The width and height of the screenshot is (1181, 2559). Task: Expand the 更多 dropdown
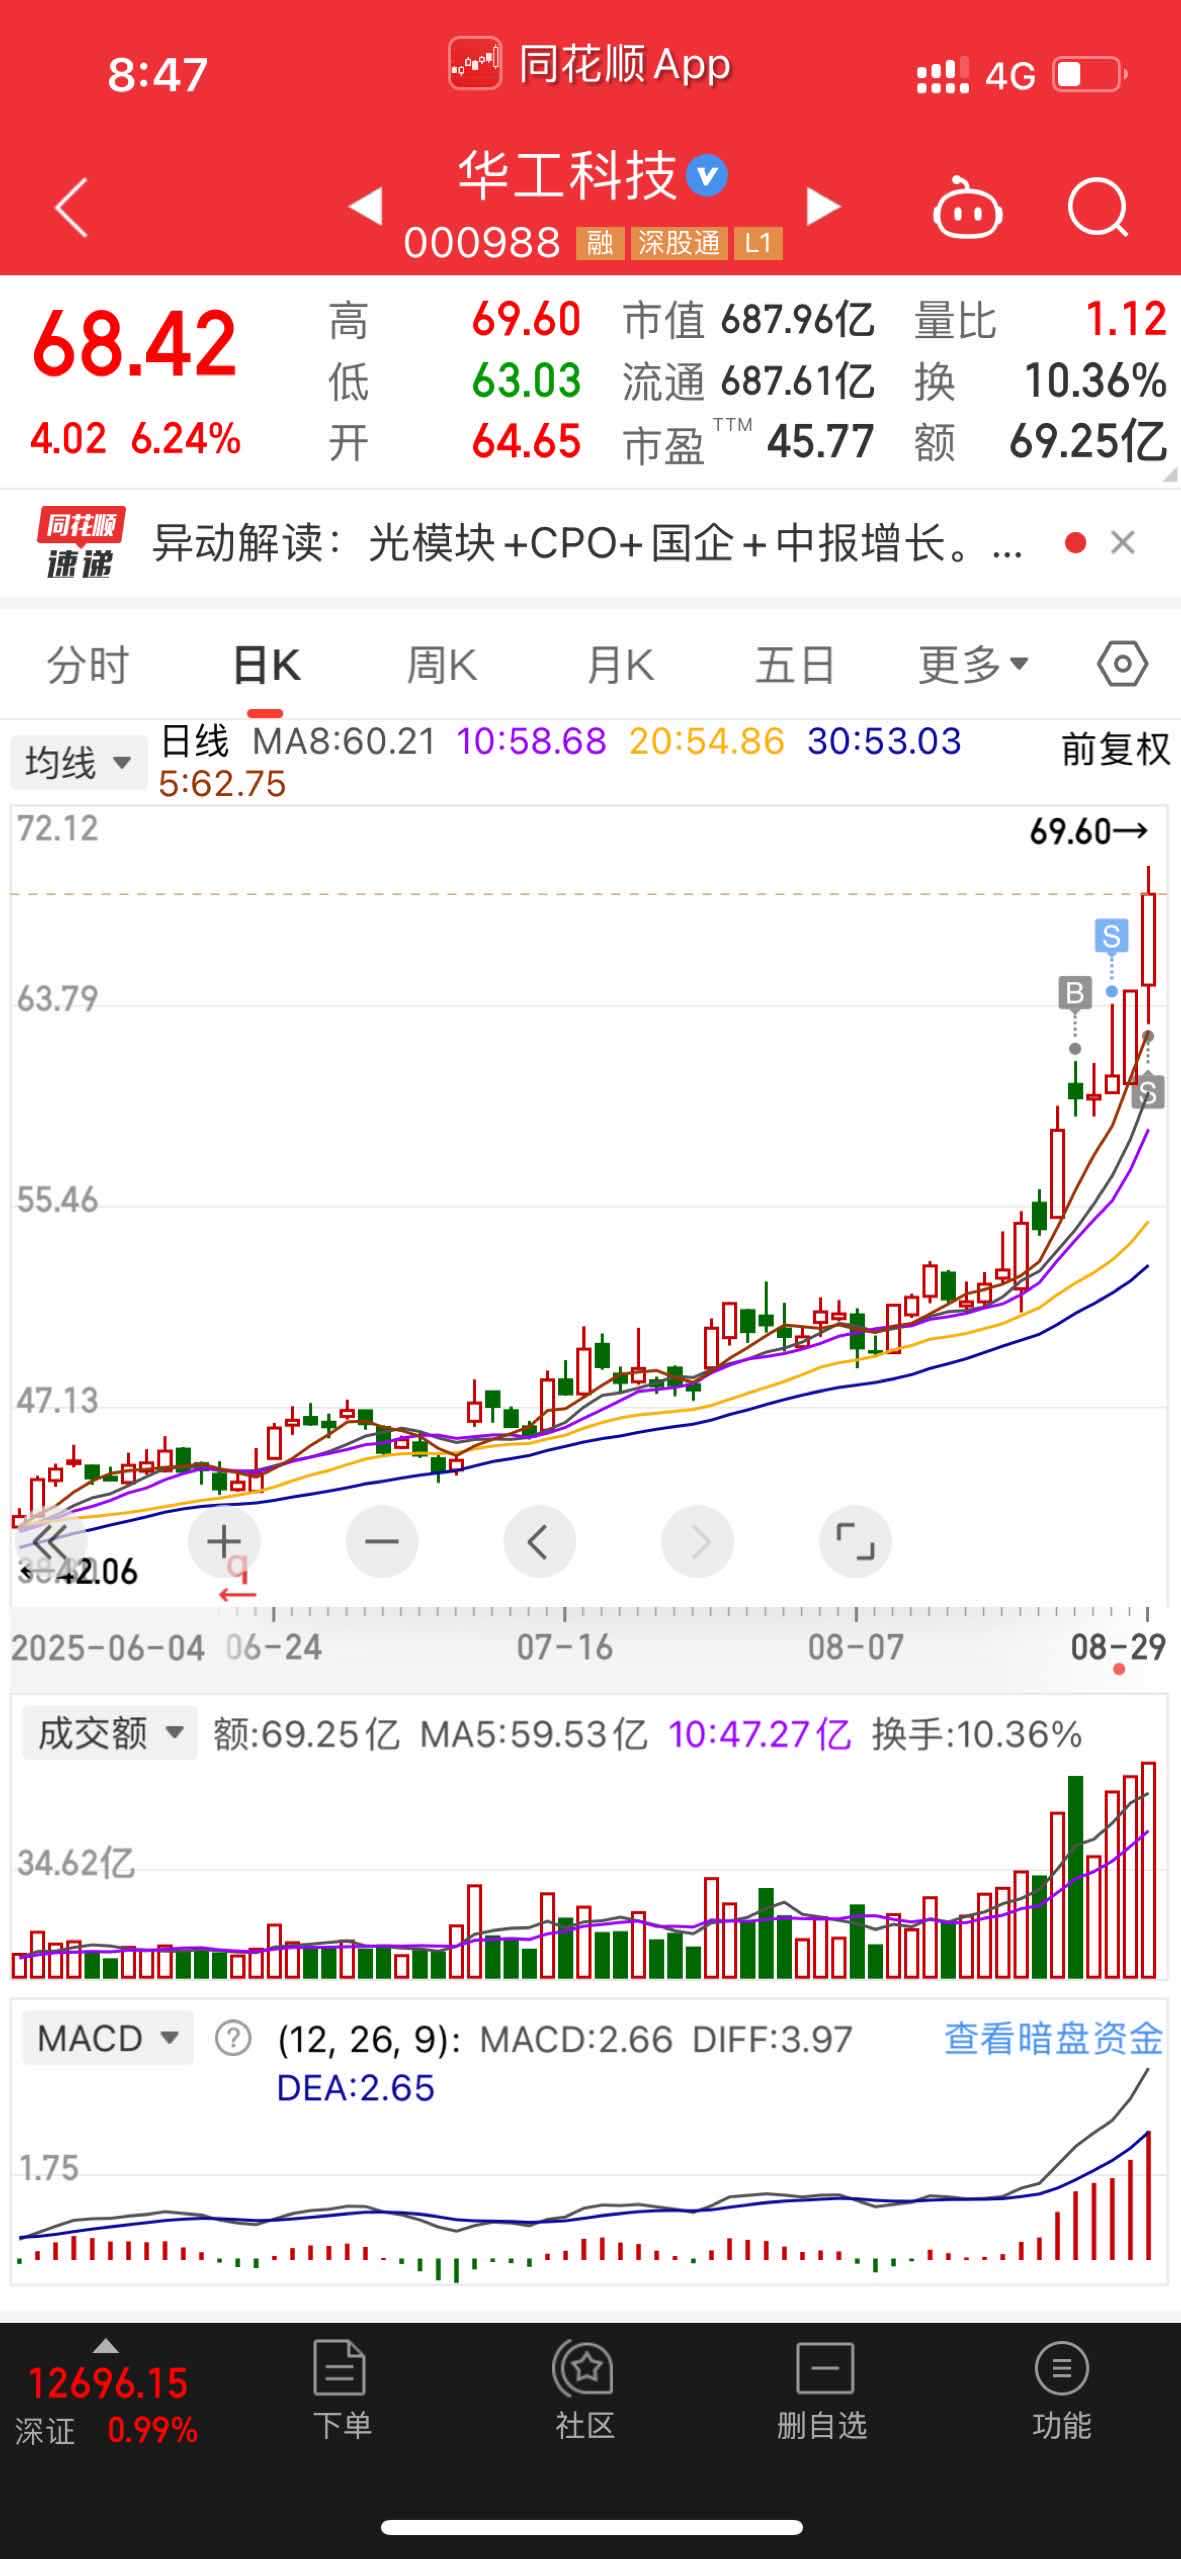click(x=974, y=665)
